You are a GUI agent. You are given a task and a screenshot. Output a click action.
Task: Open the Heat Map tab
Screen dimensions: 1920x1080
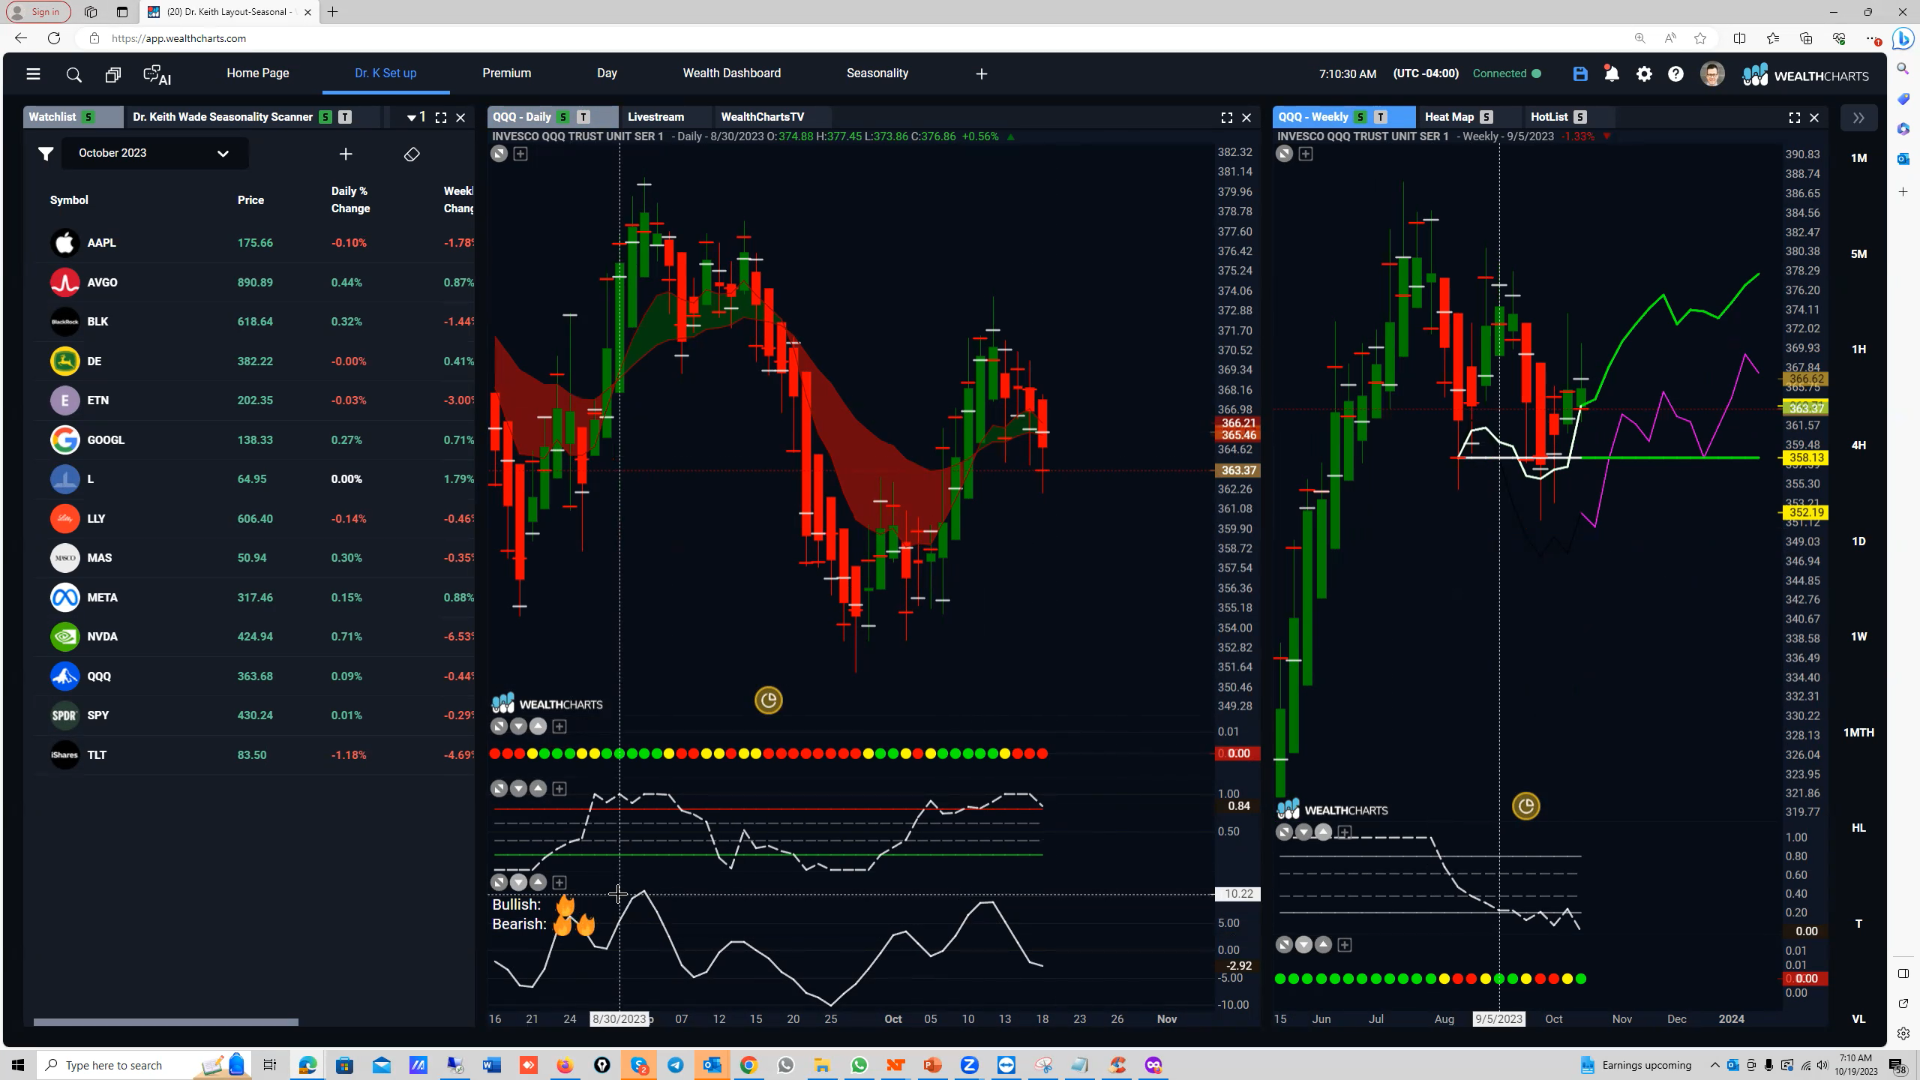[1449, 118]
